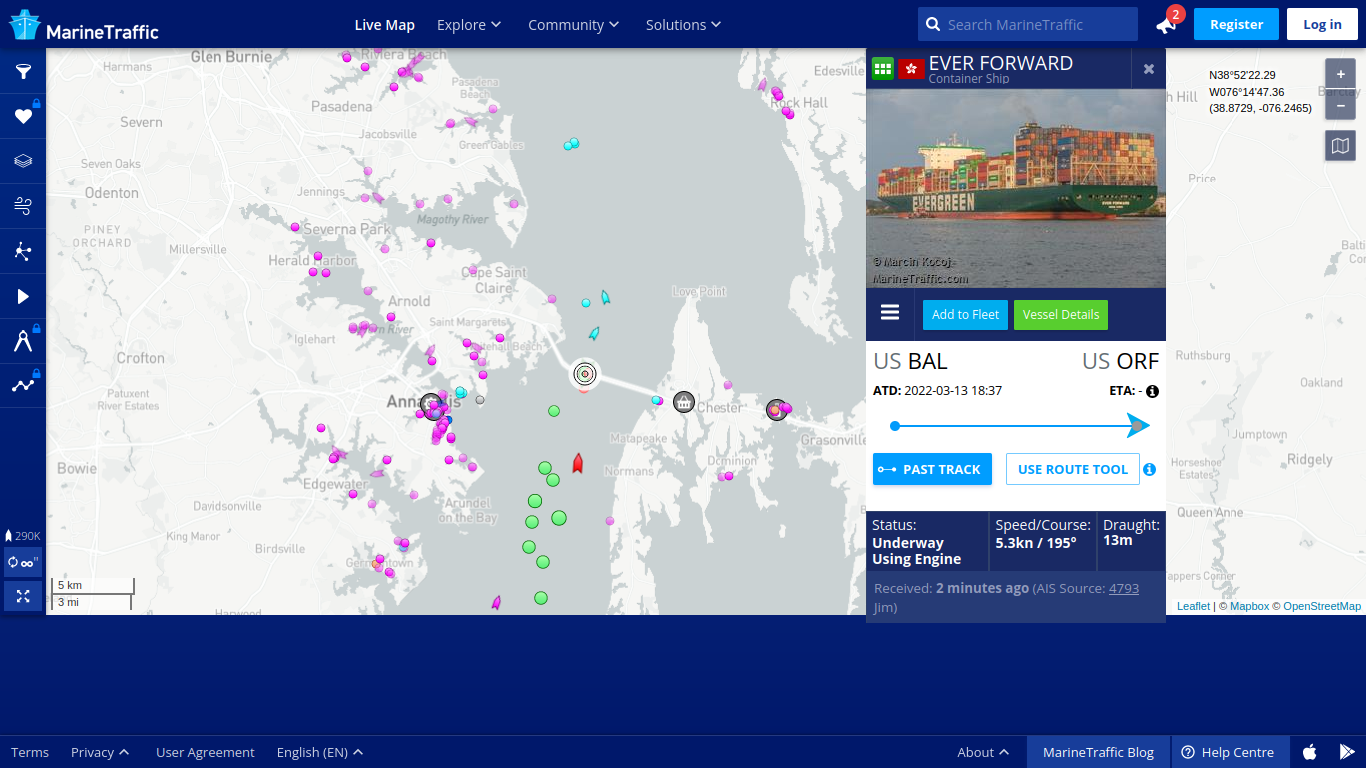The width and height of the screenshot is (1366, 768).
Task: Open the User Agreement link
Action: [x=205, y=752]
